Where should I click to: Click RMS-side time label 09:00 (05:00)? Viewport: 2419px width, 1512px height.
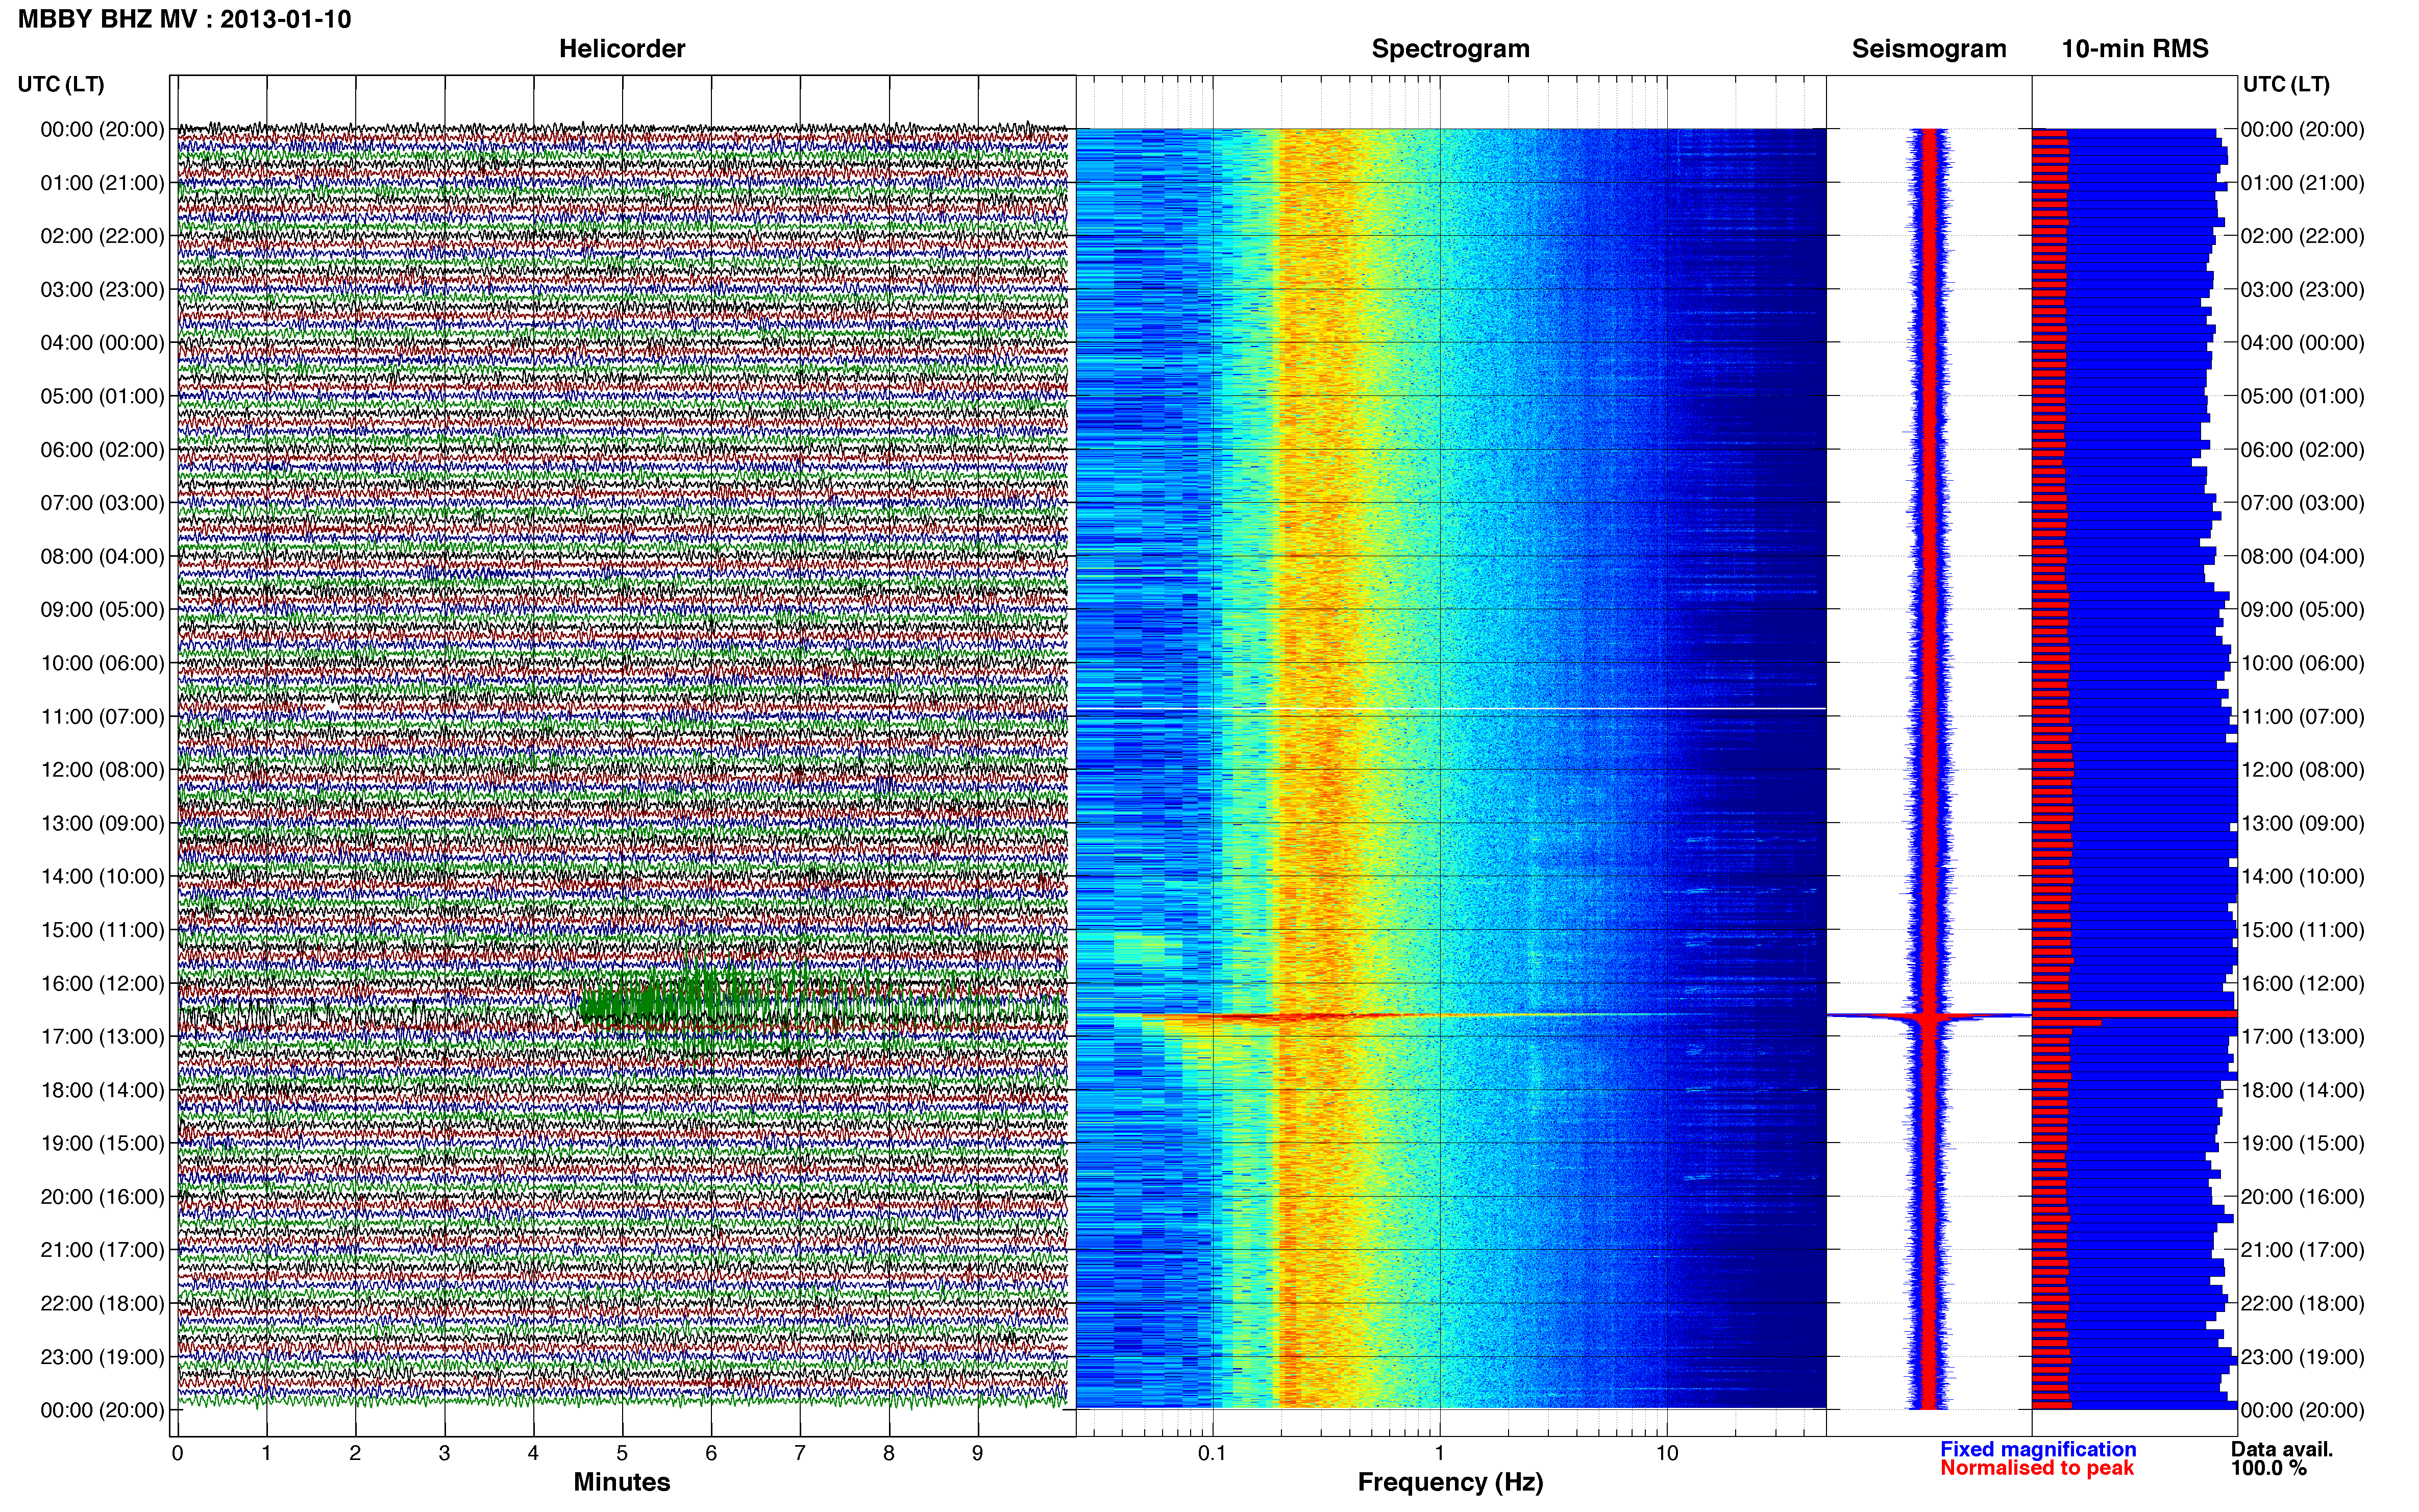(2302, 610)
